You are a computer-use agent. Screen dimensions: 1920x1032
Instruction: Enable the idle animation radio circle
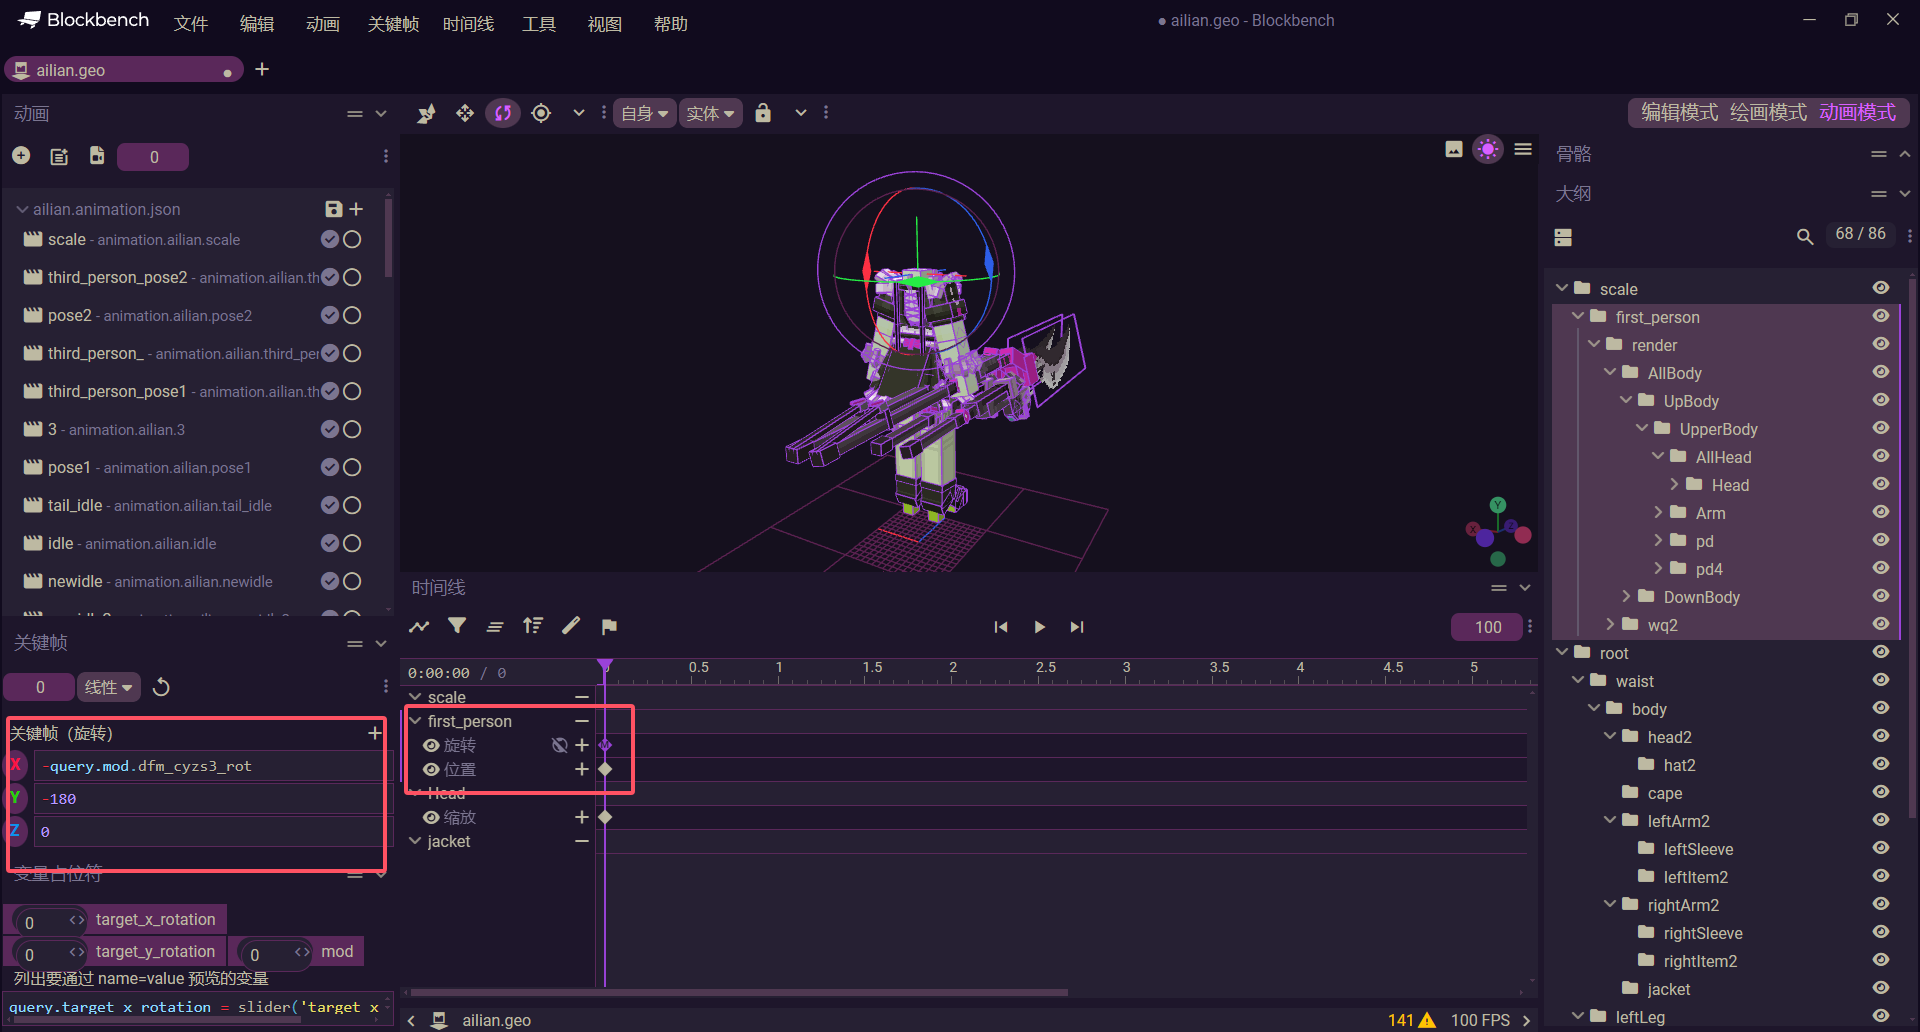click(352, 543)
